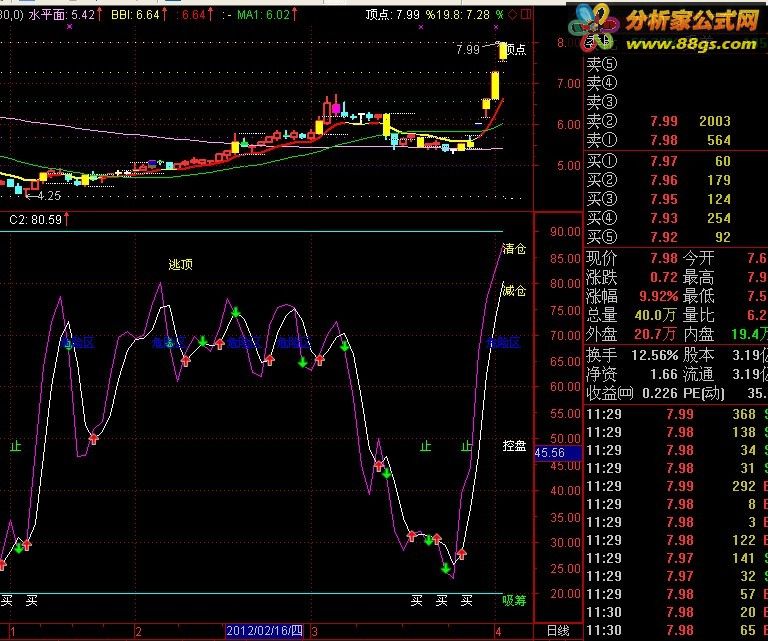Click month marker 2 on the time axis
This screenshot has width=768, height=641.
[x=139, y=632]
